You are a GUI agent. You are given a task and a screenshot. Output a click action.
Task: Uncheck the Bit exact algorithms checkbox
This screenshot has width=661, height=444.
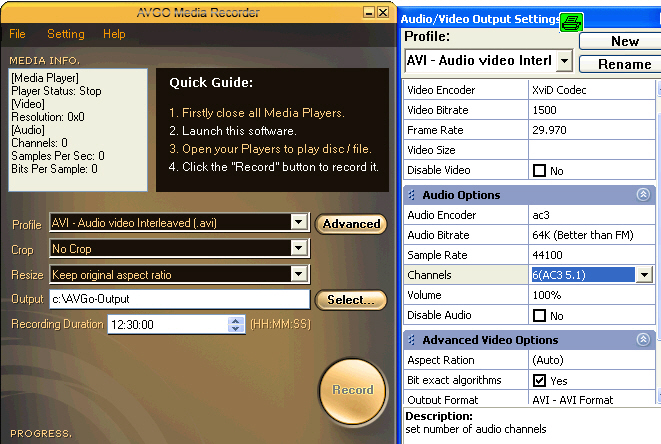pos(539,380)
